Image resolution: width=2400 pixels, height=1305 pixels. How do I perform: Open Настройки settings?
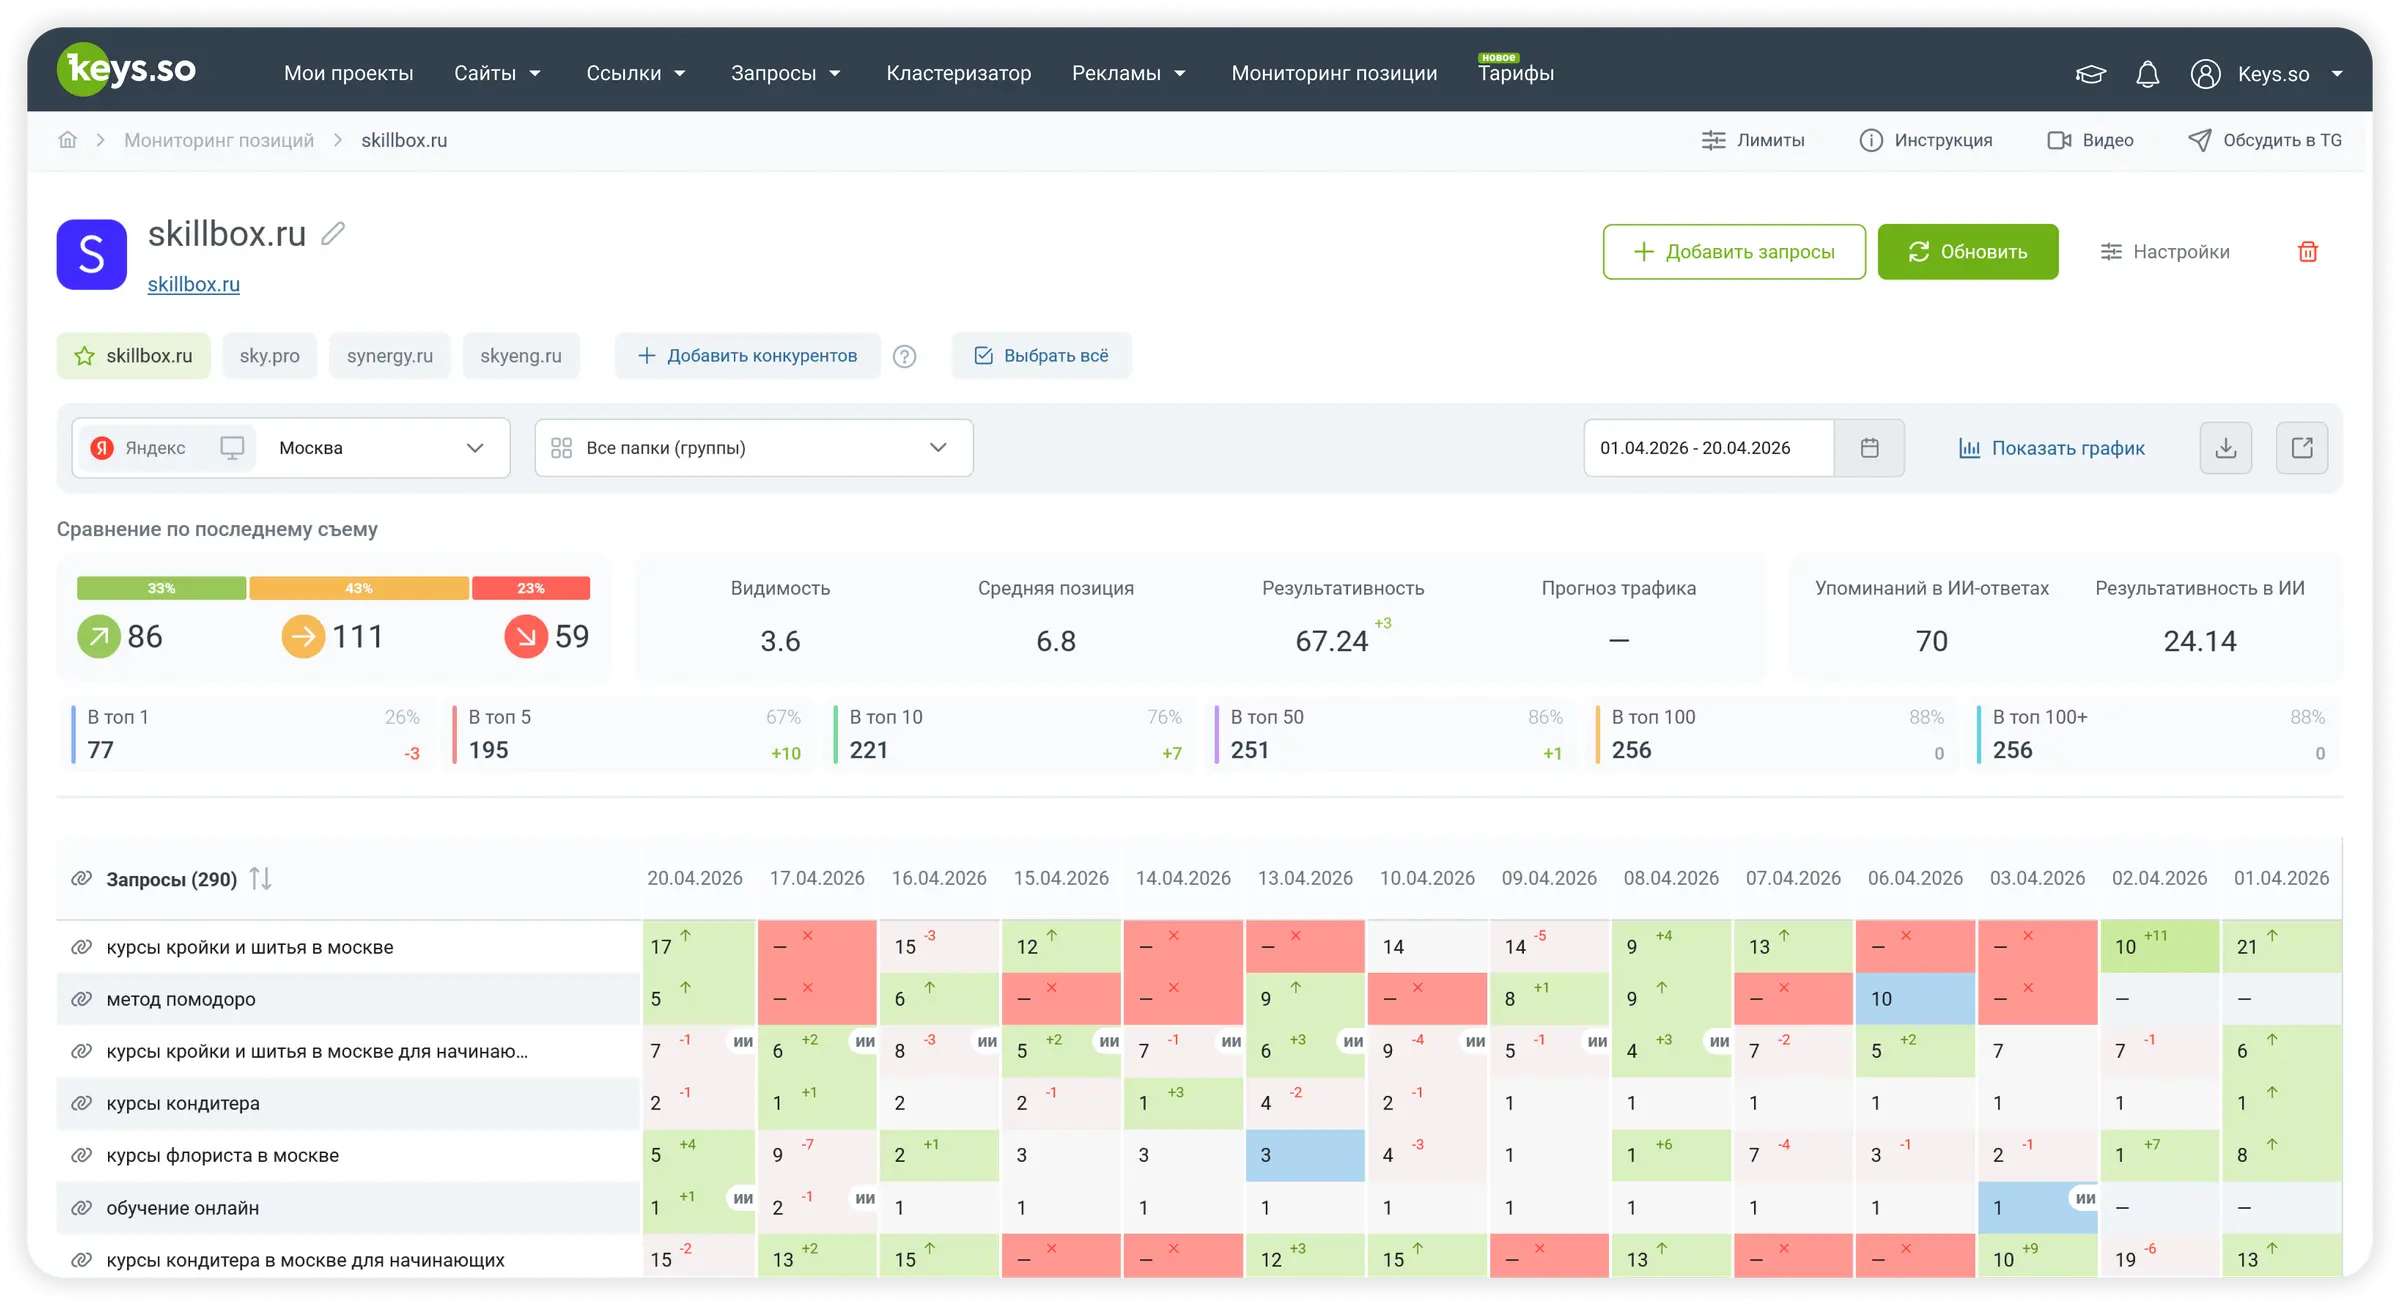click(x=2165, y=252)
